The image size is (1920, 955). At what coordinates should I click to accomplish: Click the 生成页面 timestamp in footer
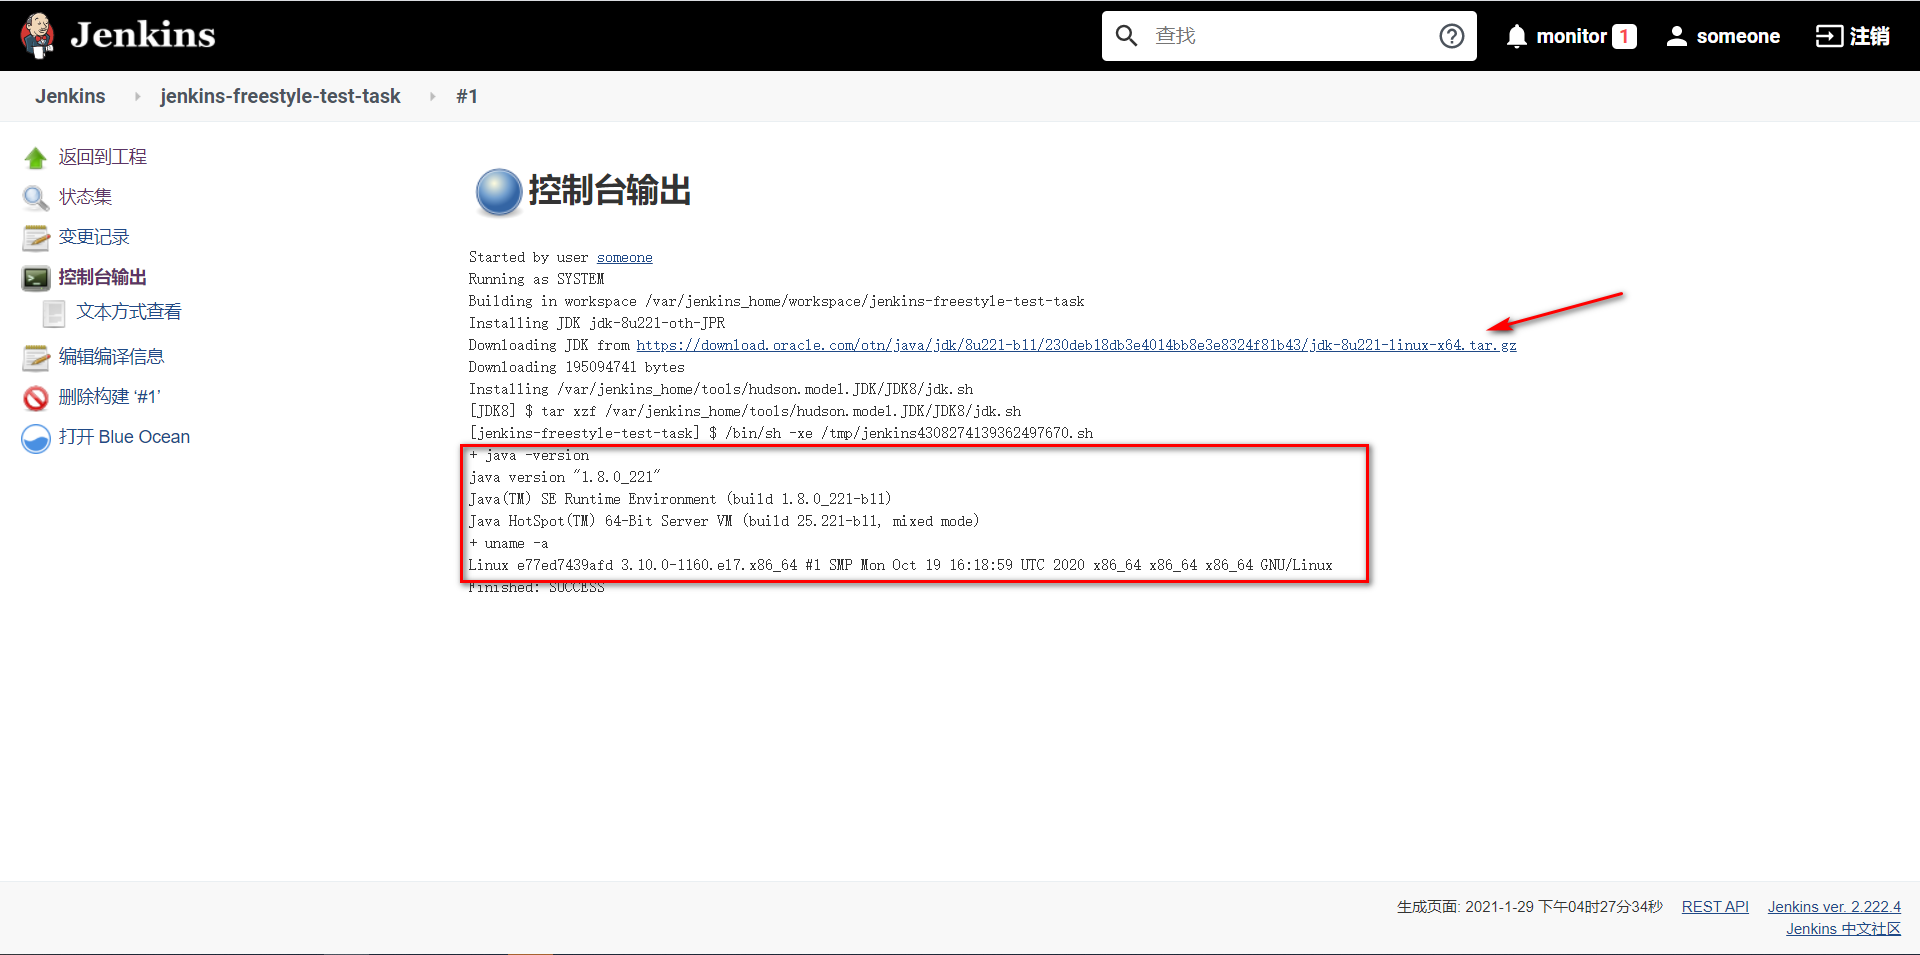click(1529, 907)
